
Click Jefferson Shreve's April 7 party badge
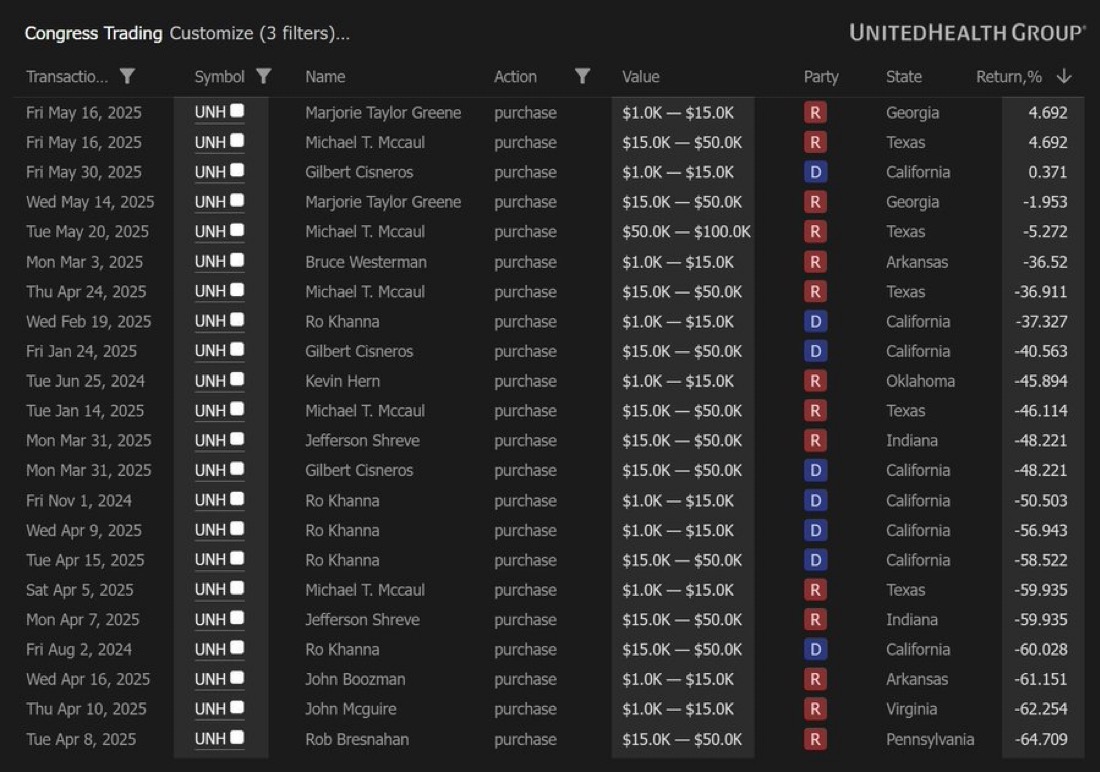coord(815,620)
